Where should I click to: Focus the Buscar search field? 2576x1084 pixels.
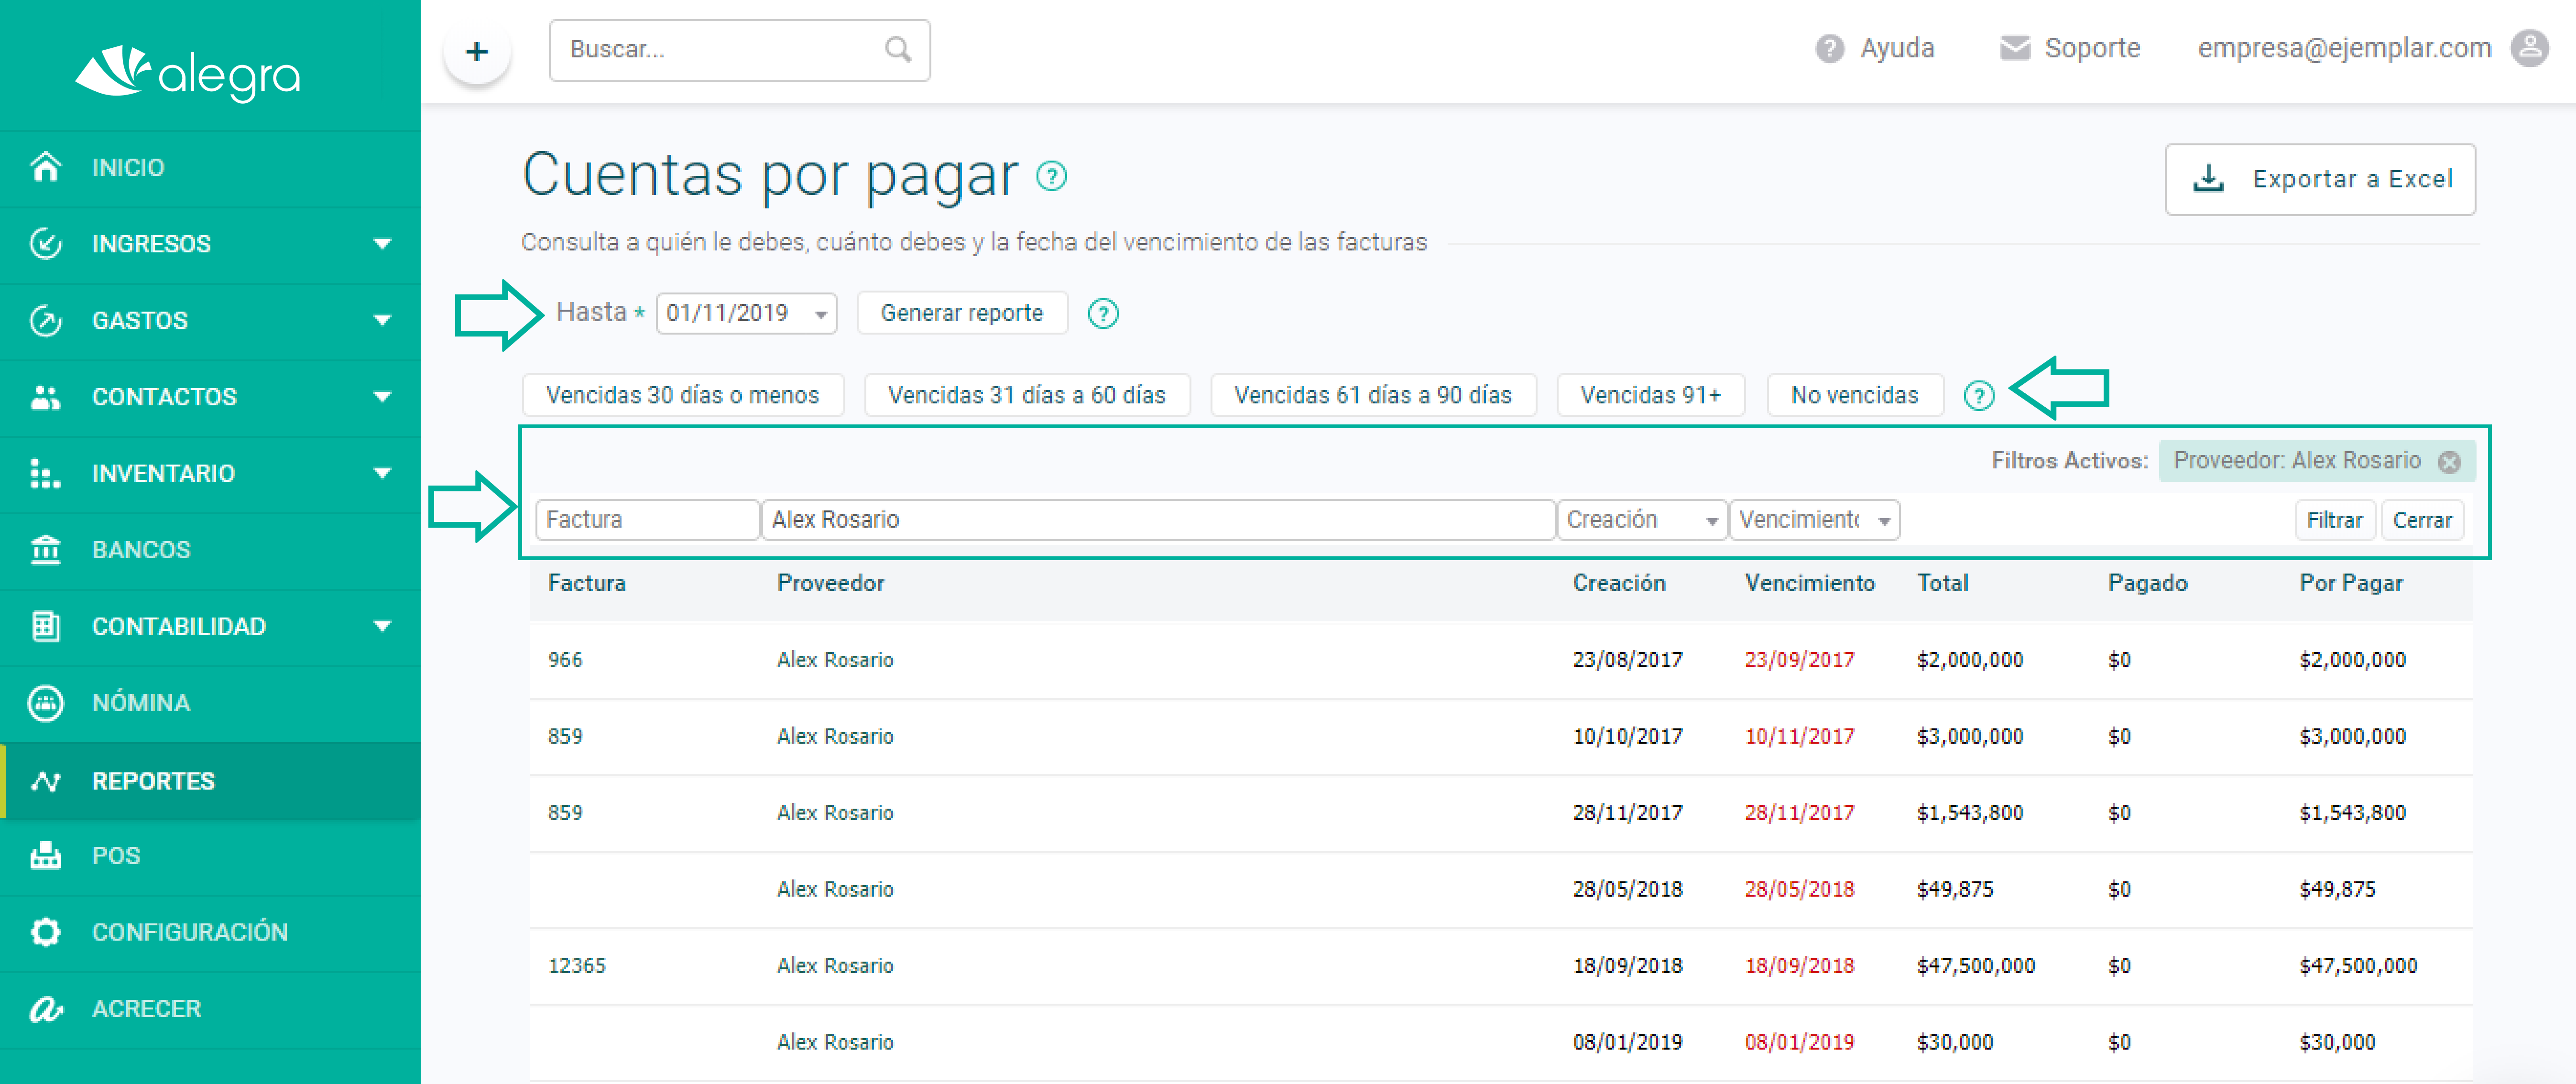(x=739, y=50)
